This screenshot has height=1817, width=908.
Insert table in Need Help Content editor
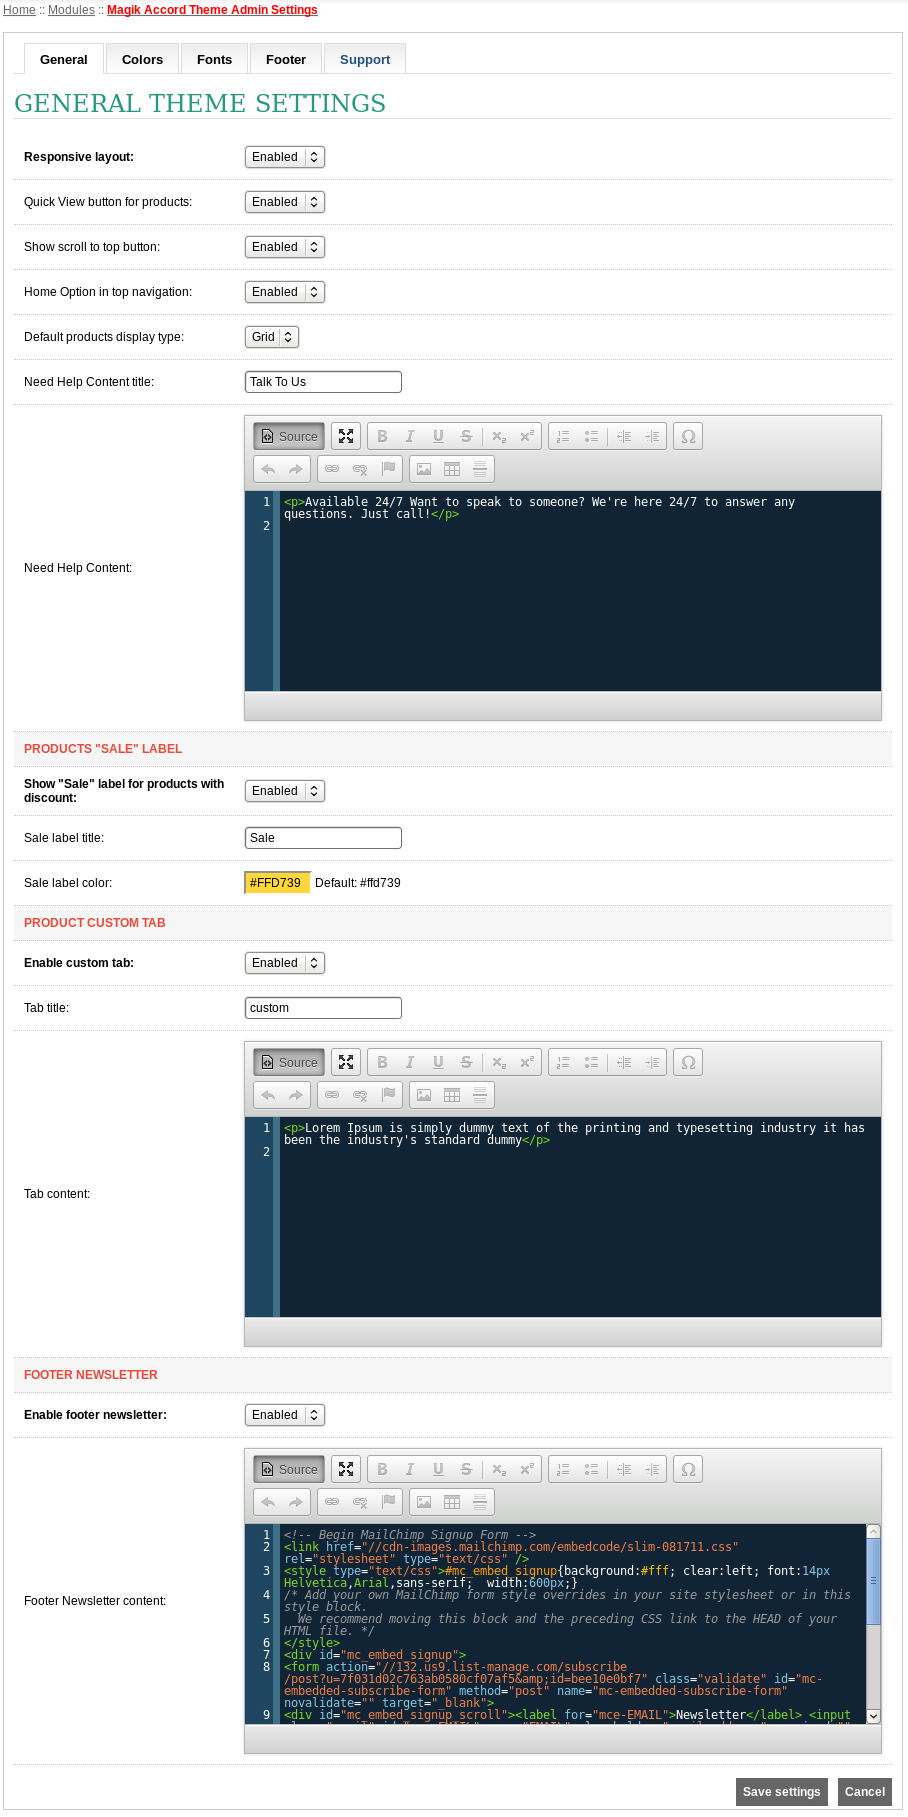(x=452, y=469)
